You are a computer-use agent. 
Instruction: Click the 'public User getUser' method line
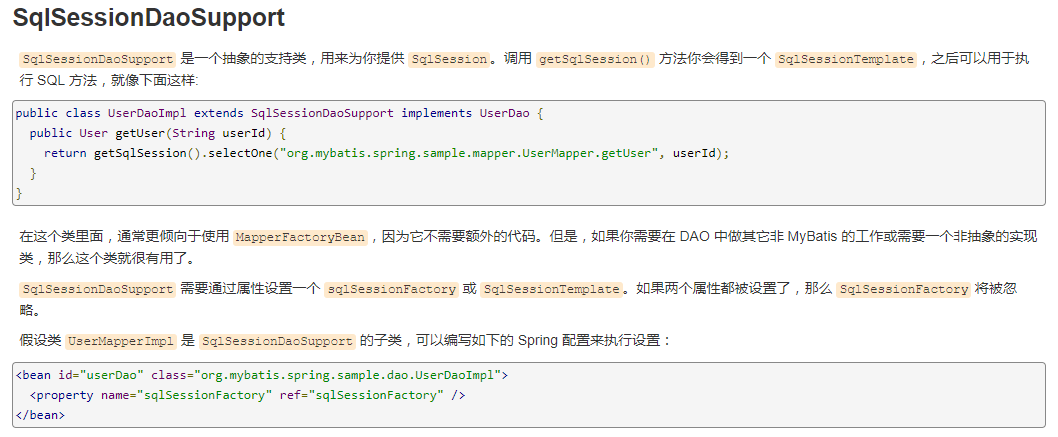pos(158,133)
